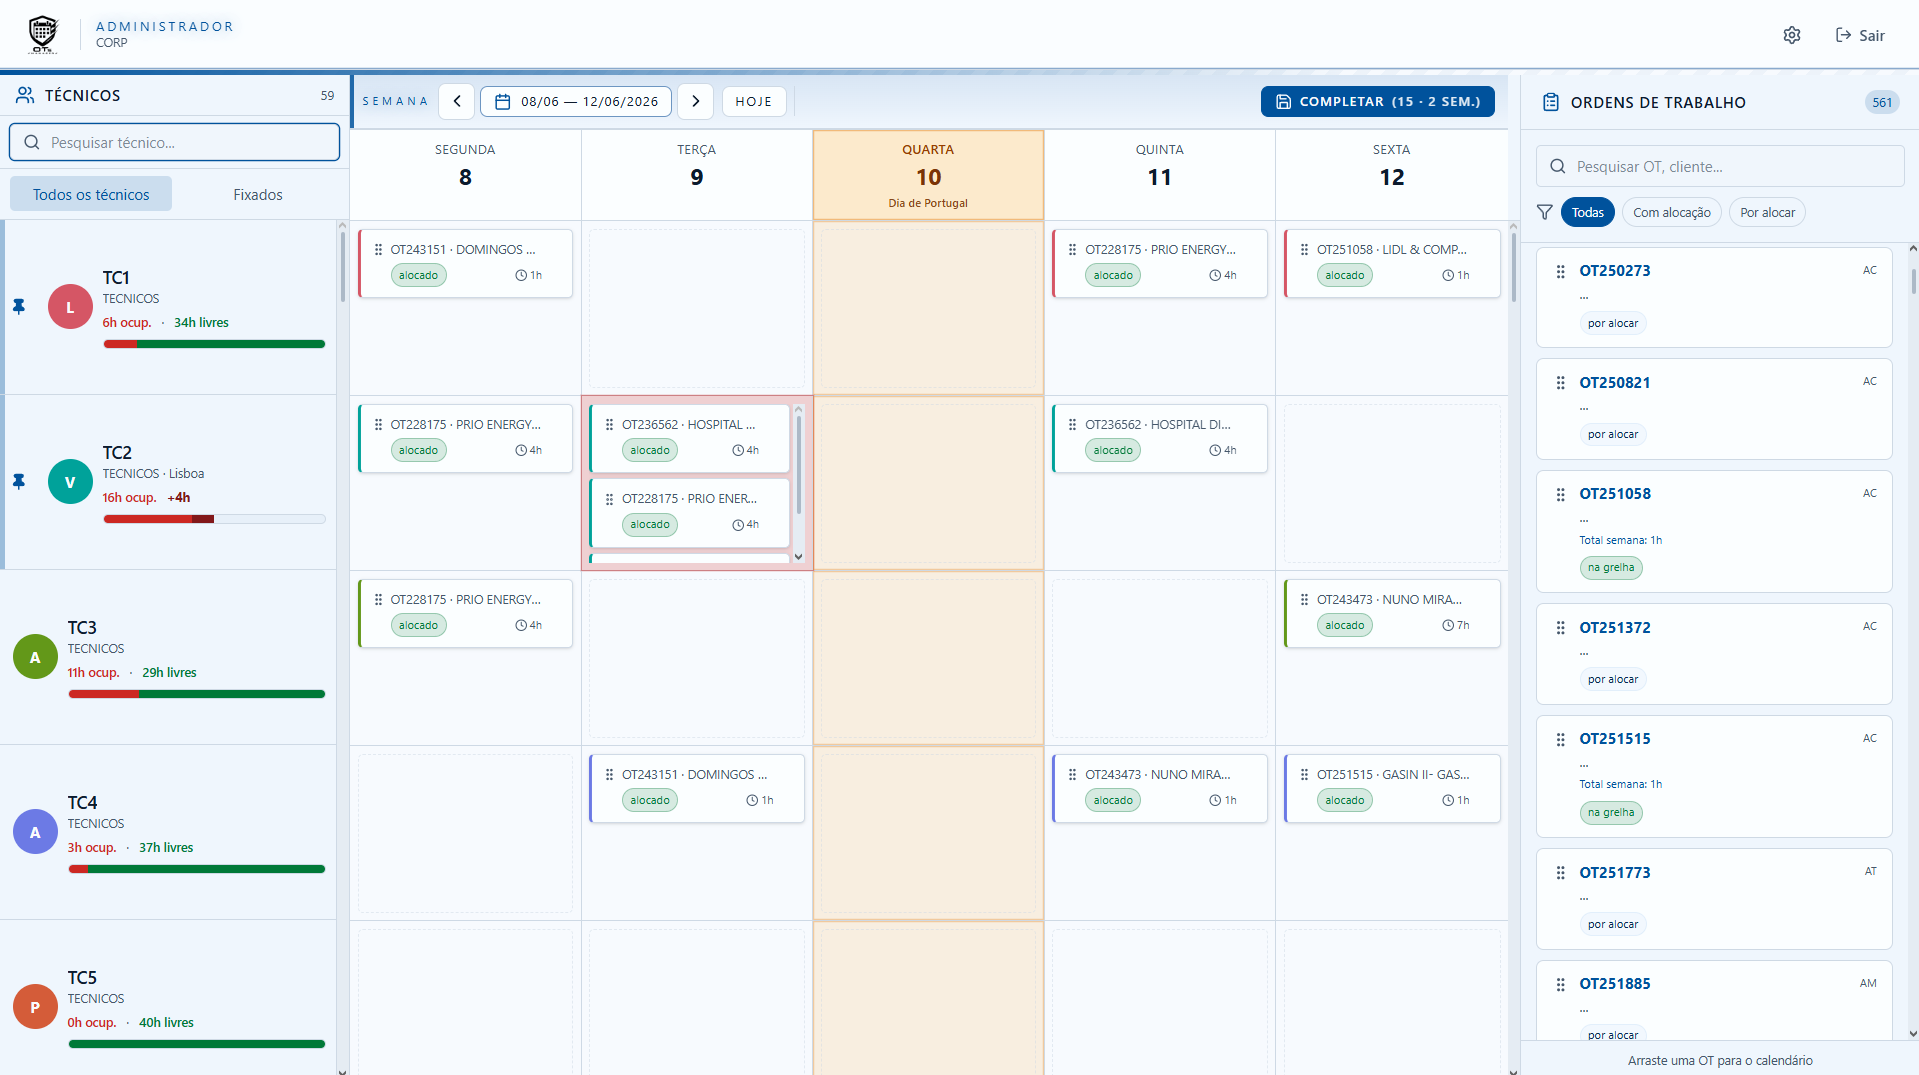Click the Sair logout button
Viewport: 1919px width, 1075px height.
1860,35
